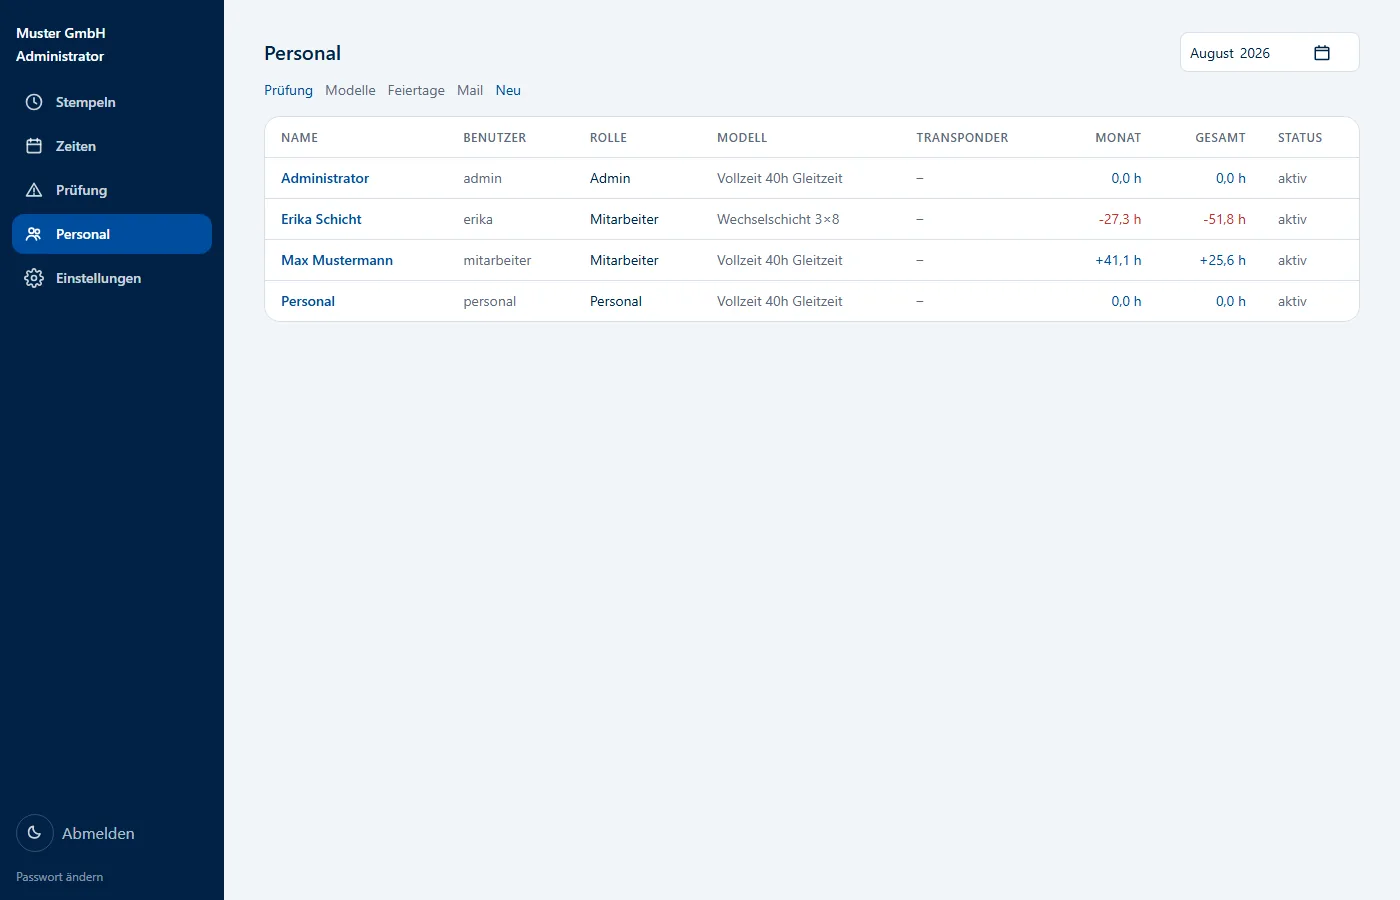Switch to the Mail tab
Image resolution: width=1400 pixels, height=900 pixels.
point(470,90)
